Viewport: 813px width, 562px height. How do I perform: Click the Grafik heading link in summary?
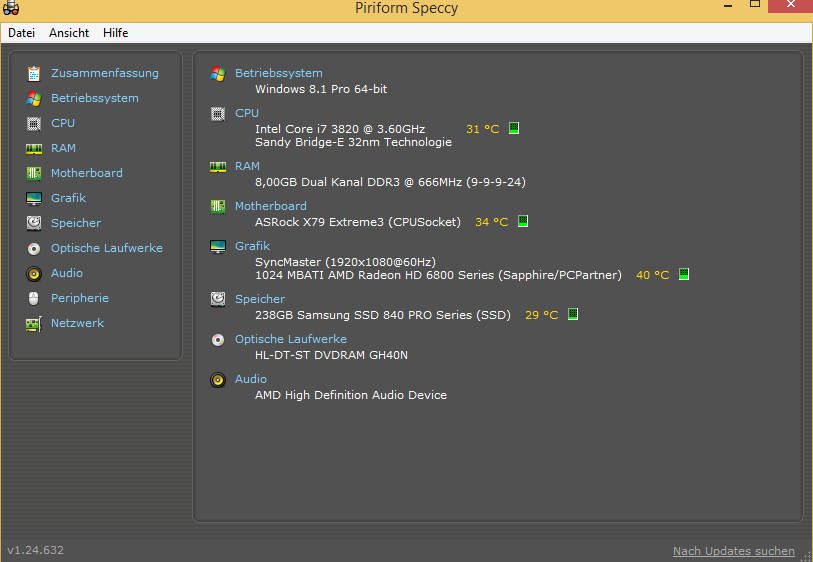(253, 246)
